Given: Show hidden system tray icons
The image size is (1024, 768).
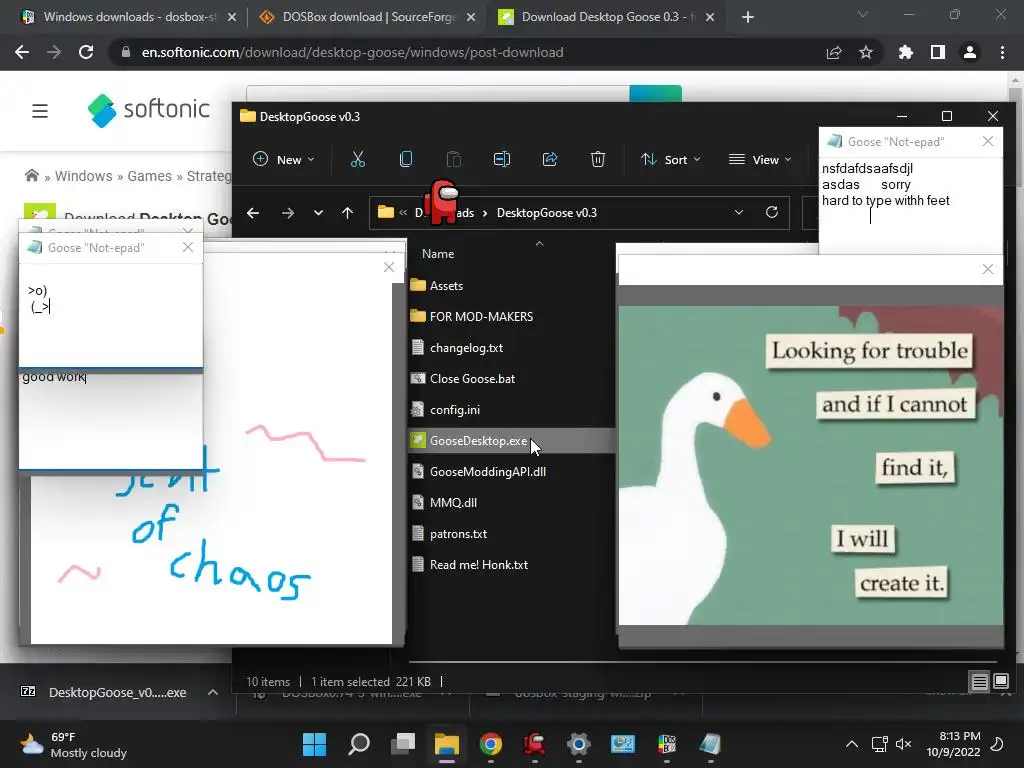Looking at the screenshot, I should point(852,744).
